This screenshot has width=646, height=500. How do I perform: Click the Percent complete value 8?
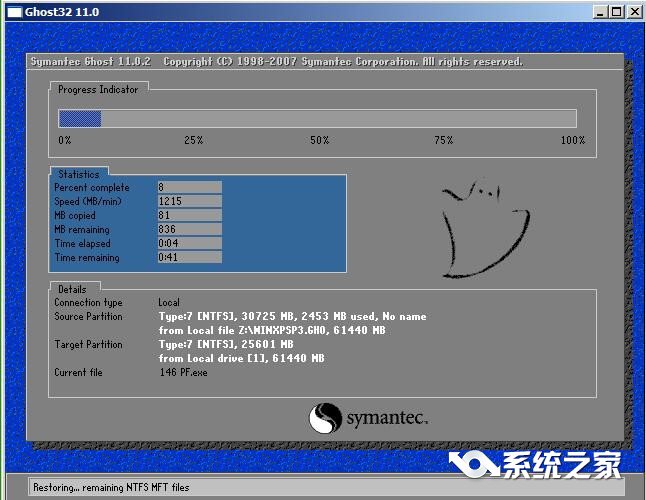190,187
